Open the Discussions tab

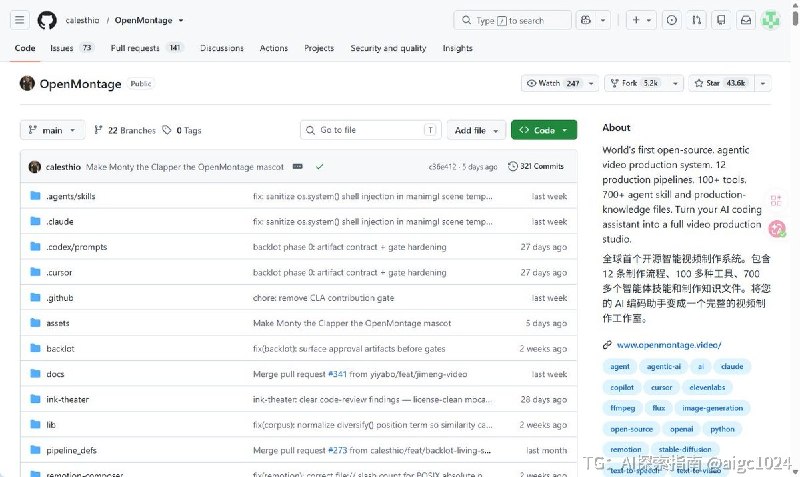click(222, 48)
